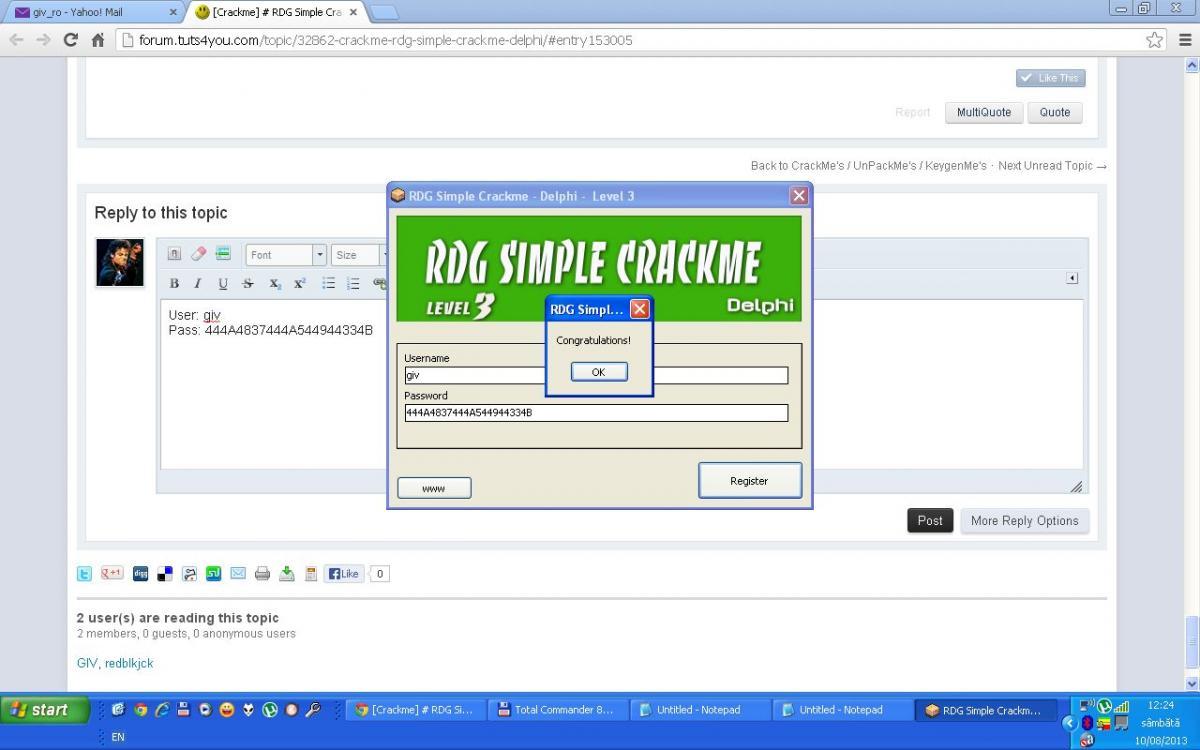Click the Facebook Like button

[x=343, y=574]
